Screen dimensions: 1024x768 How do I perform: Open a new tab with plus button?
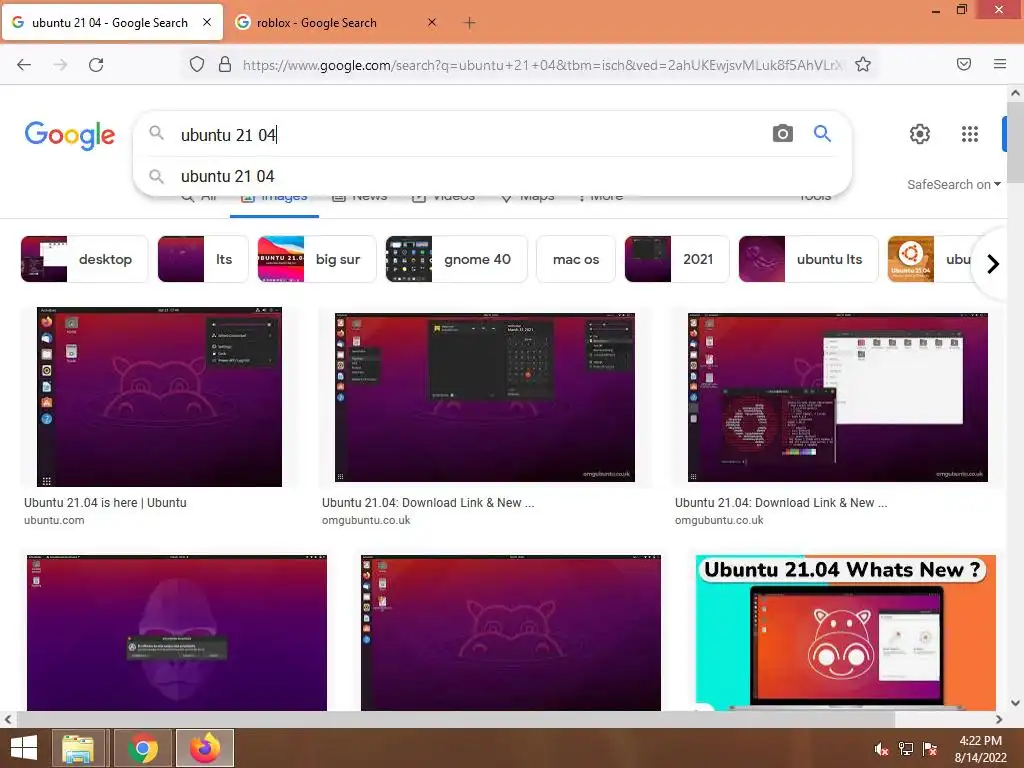pyautogui.click(x=469, y=23)
